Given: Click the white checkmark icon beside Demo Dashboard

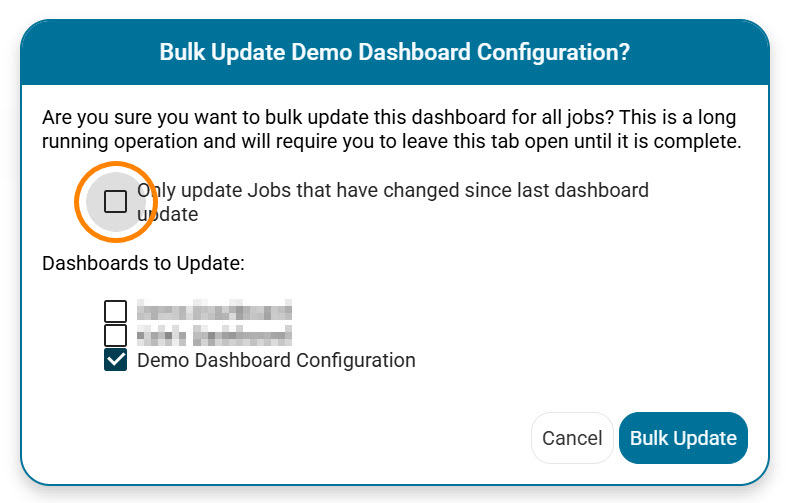Looking at the screenshot, I should point(116,360).
